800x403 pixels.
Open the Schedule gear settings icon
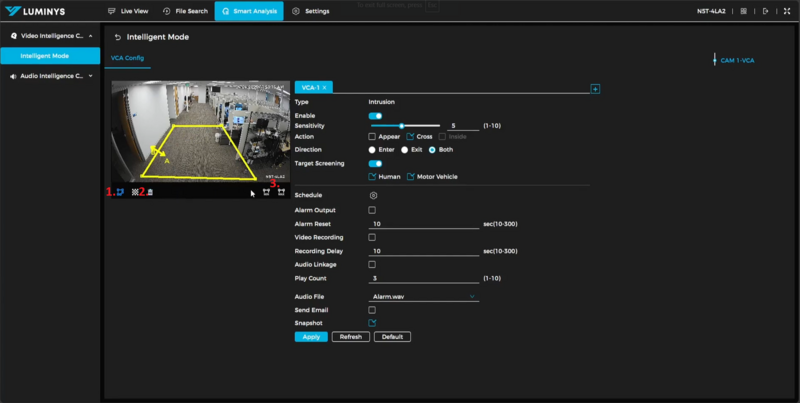coord(373,195)
